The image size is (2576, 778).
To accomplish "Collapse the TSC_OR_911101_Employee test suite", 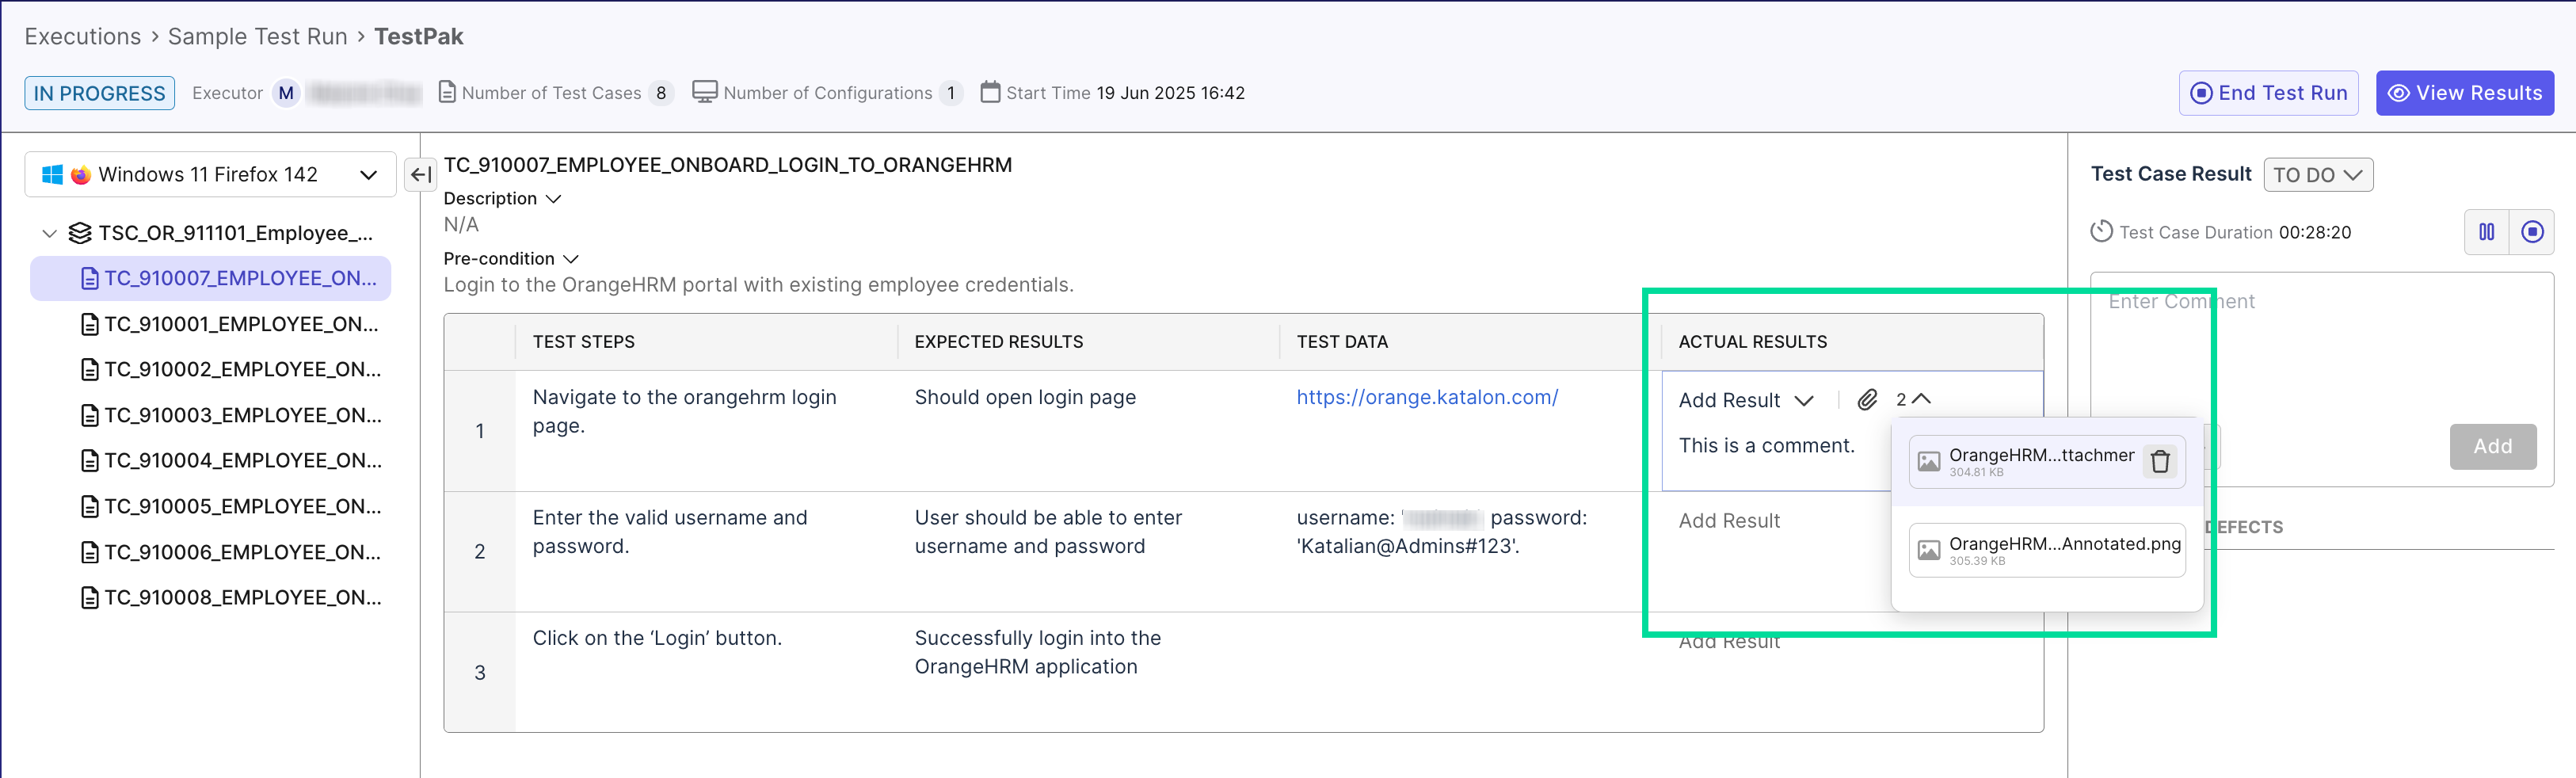I will 49,233.
